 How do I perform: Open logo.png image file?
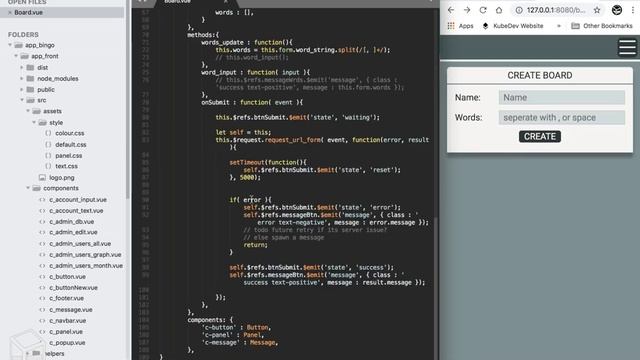(62, 178)
